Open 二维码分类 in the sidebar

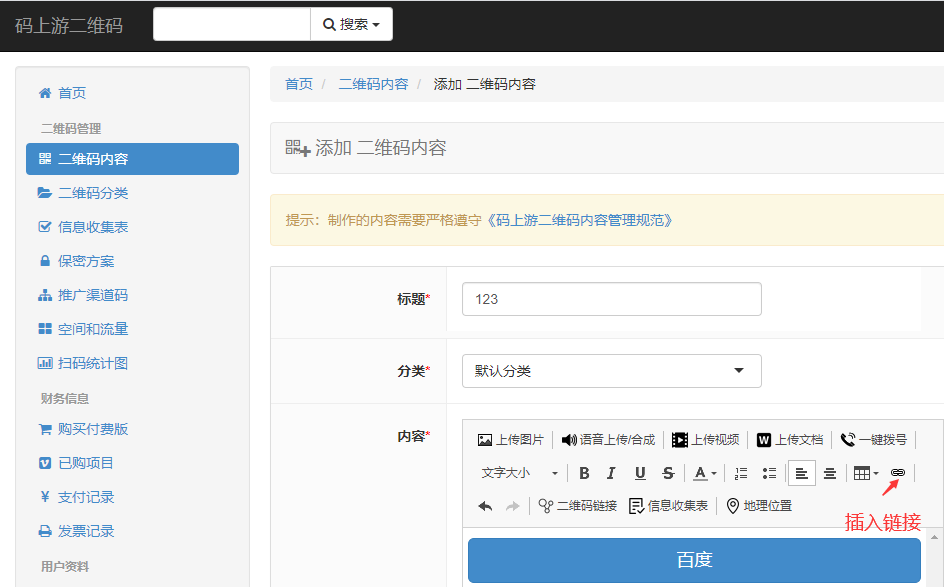93,193
